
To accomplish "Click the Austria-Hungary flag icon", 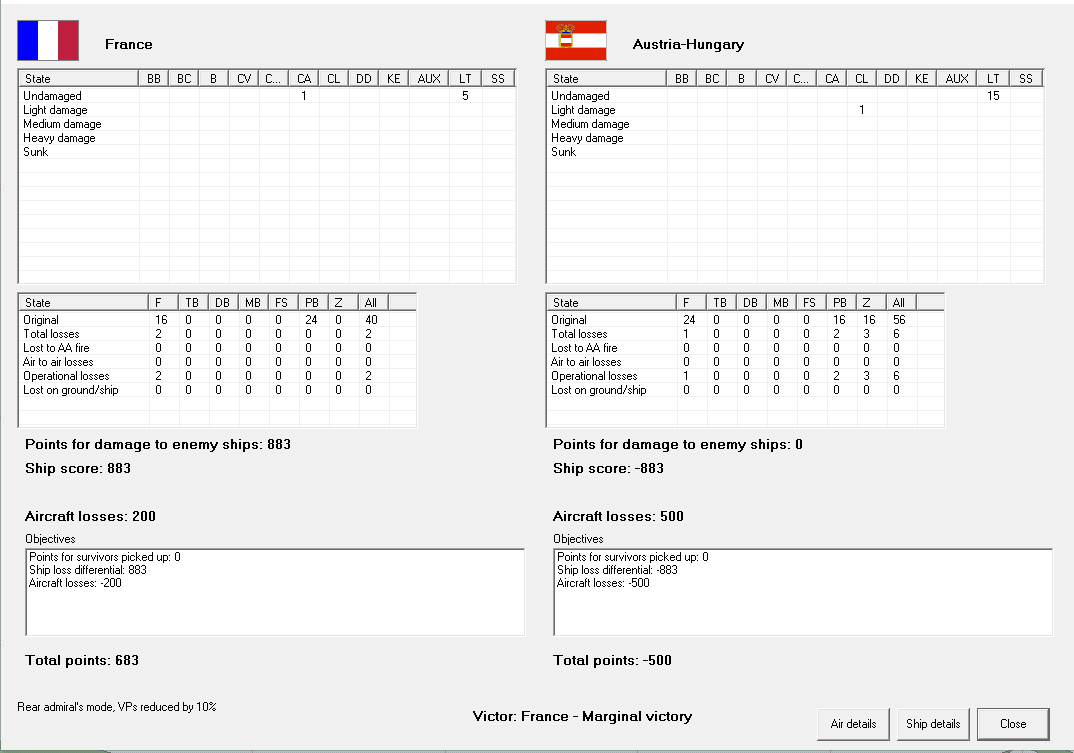I will tap(575, 41).
